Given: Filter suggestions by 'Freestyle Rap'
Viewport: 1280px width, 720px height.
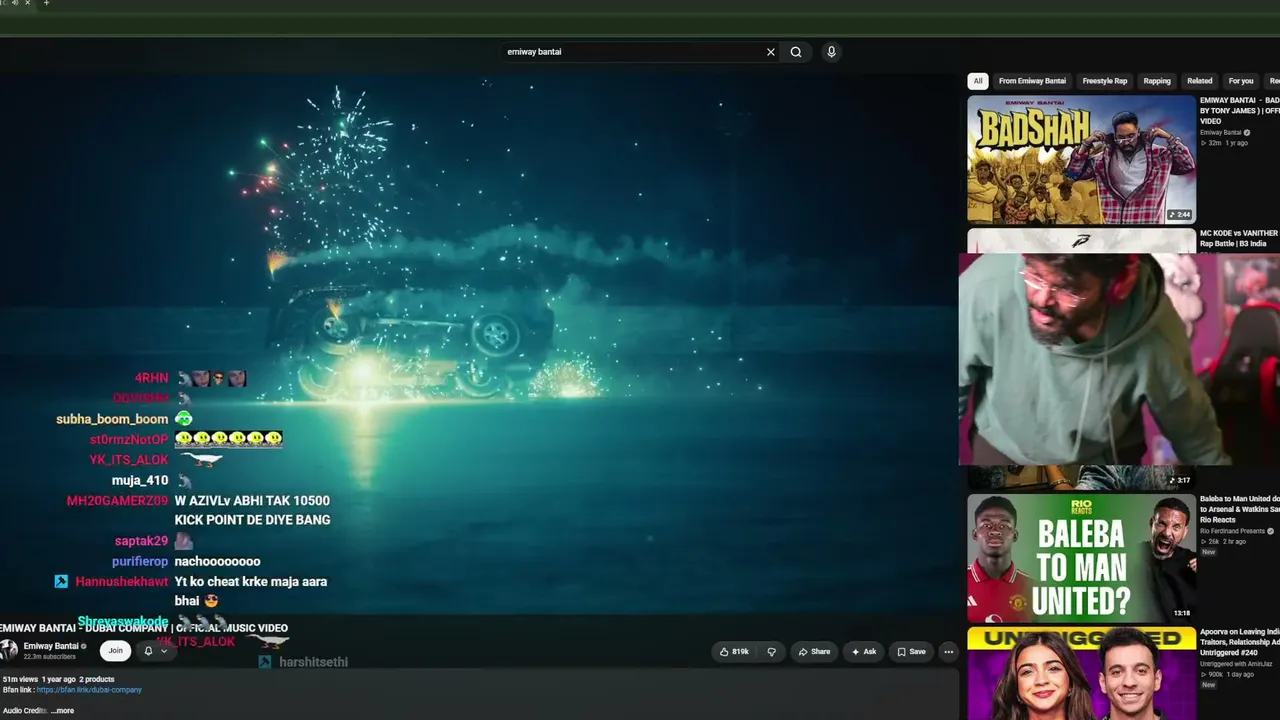Looking at the screenshot, I should coord(1105,81).
